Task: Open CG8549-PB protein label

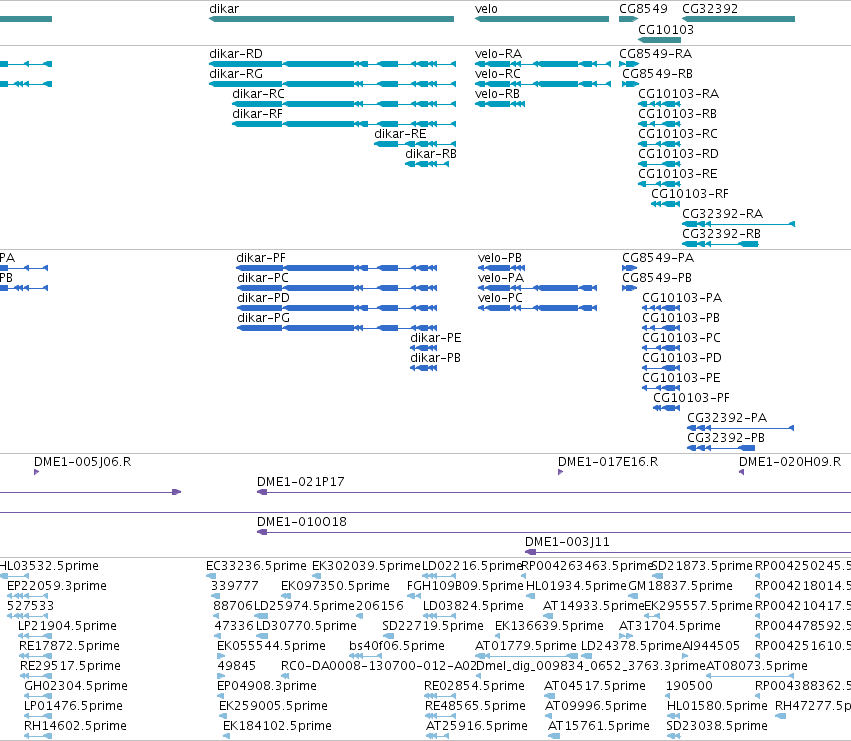Action: tap(657, 278)
